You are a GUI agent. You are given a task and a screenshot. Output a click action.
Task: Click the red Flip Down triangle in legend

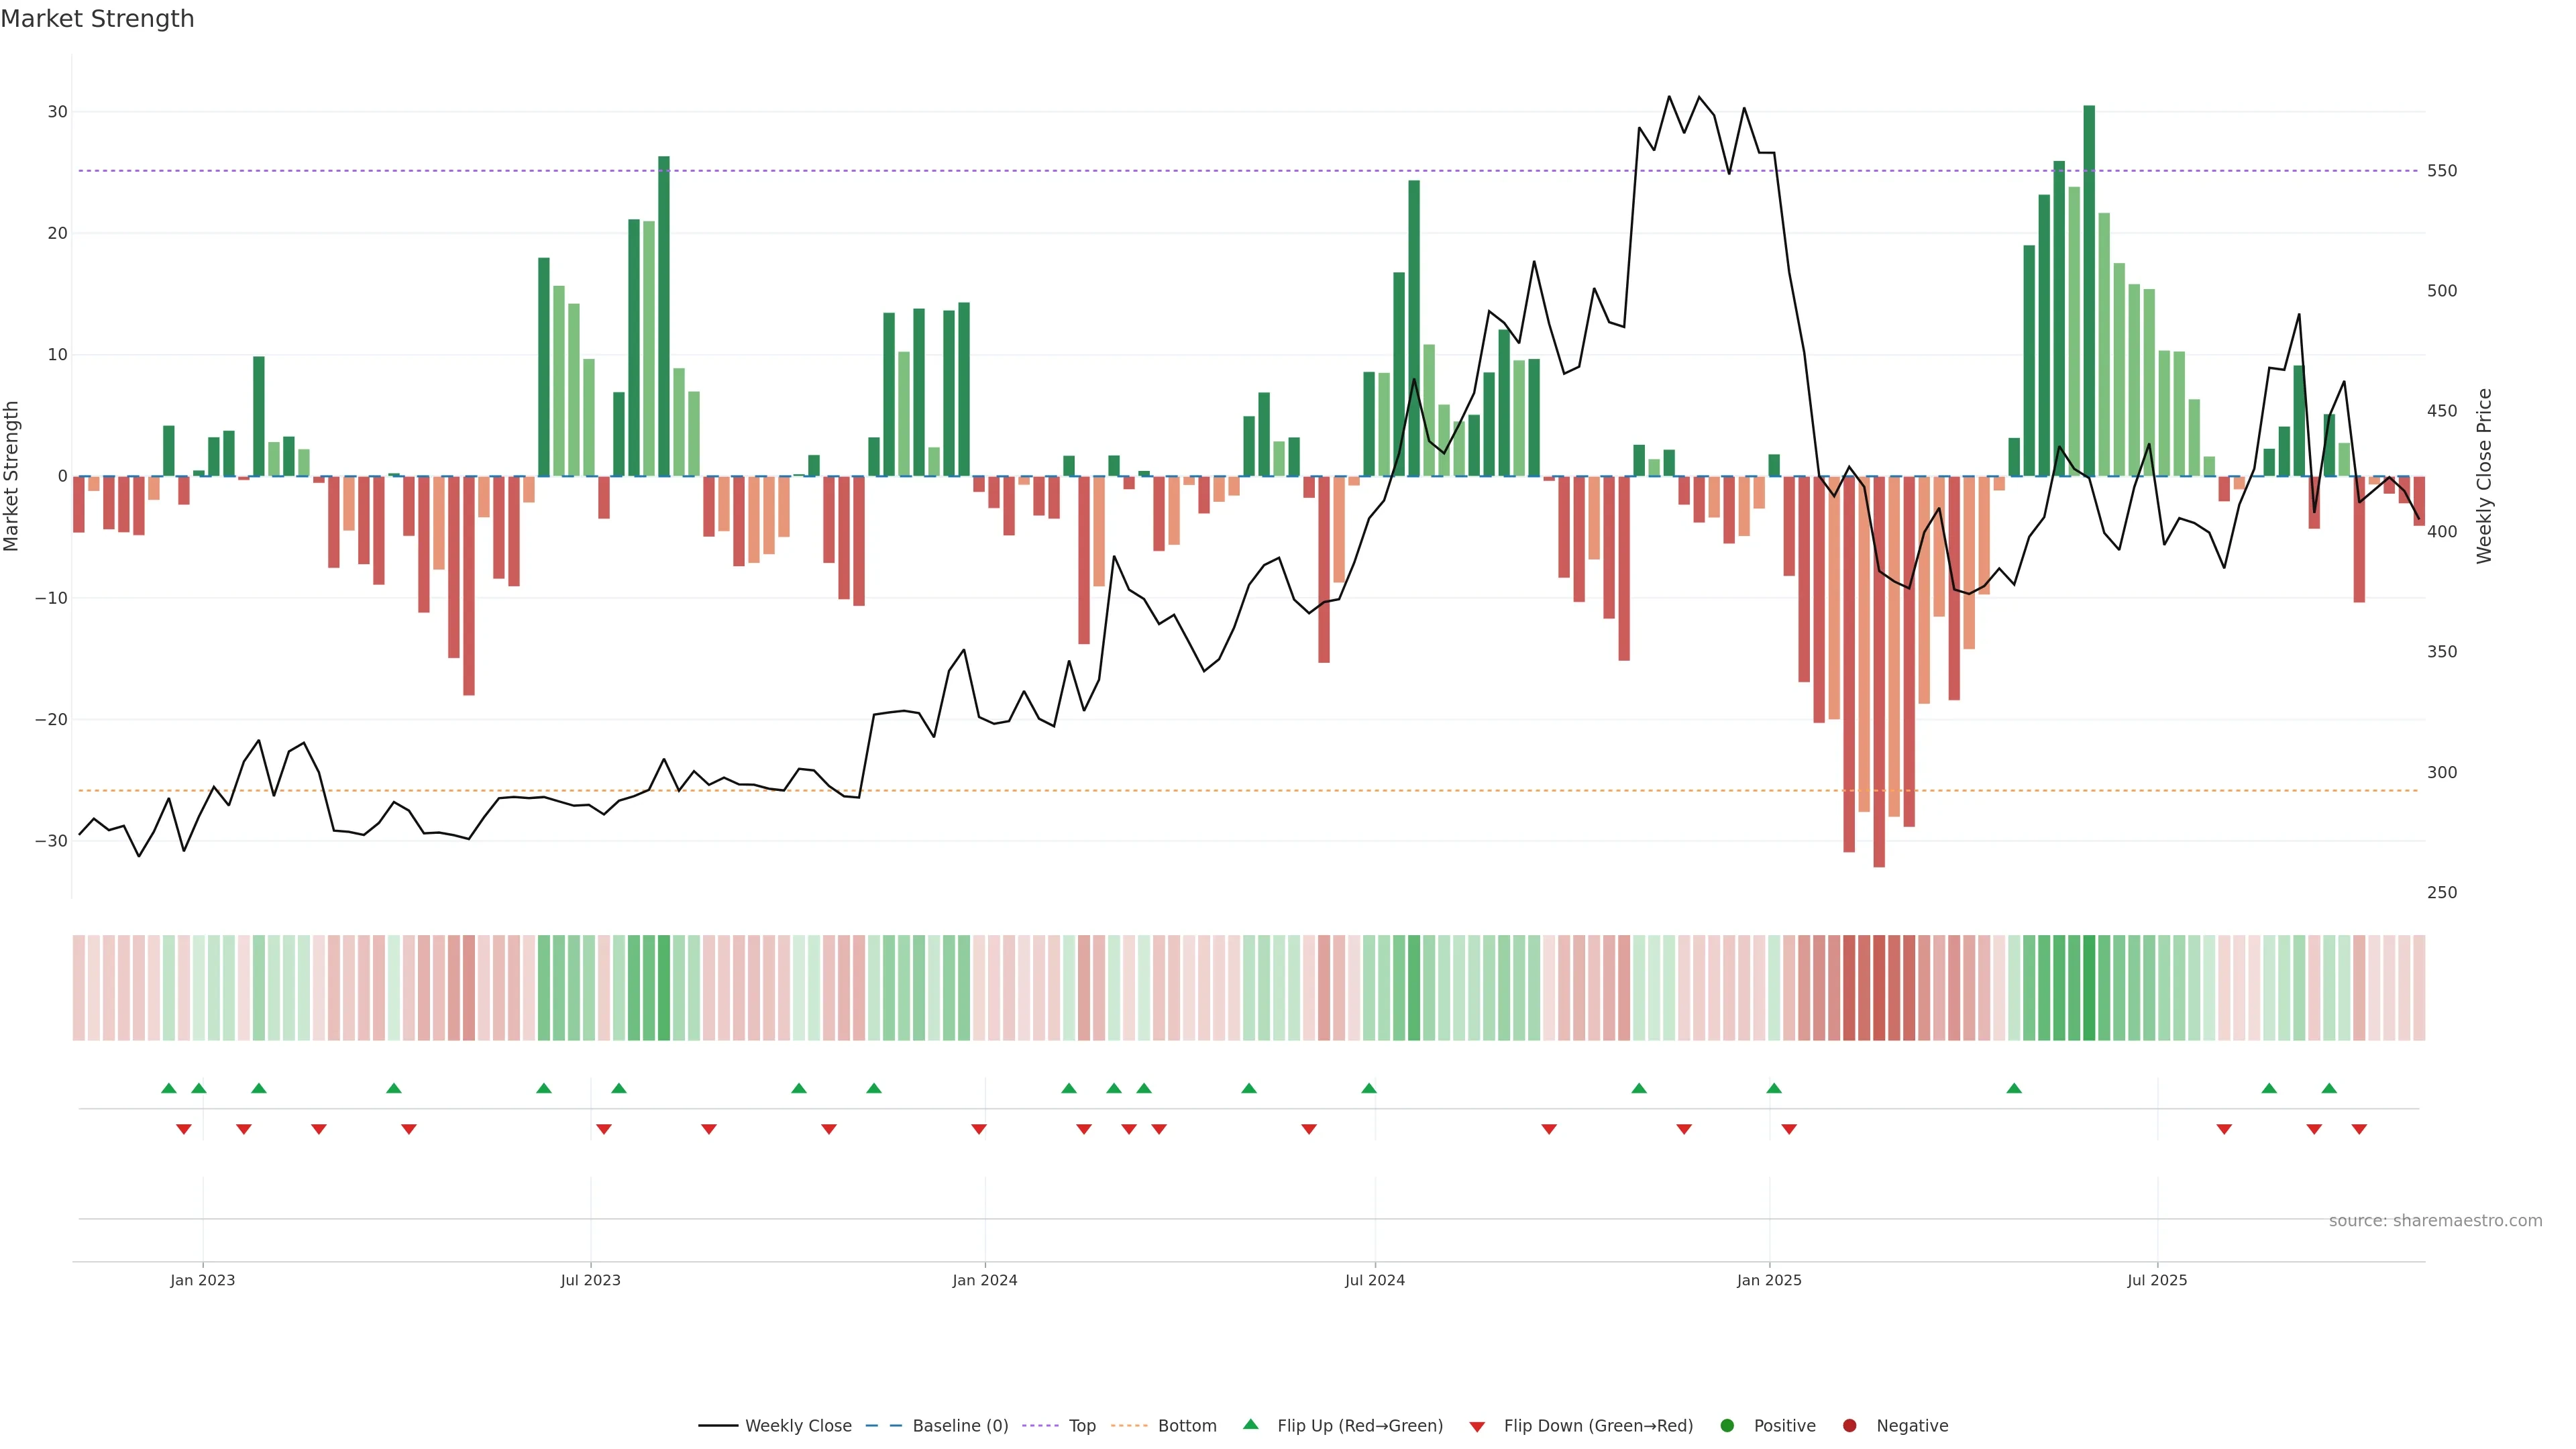(x=1477, y=1426)
